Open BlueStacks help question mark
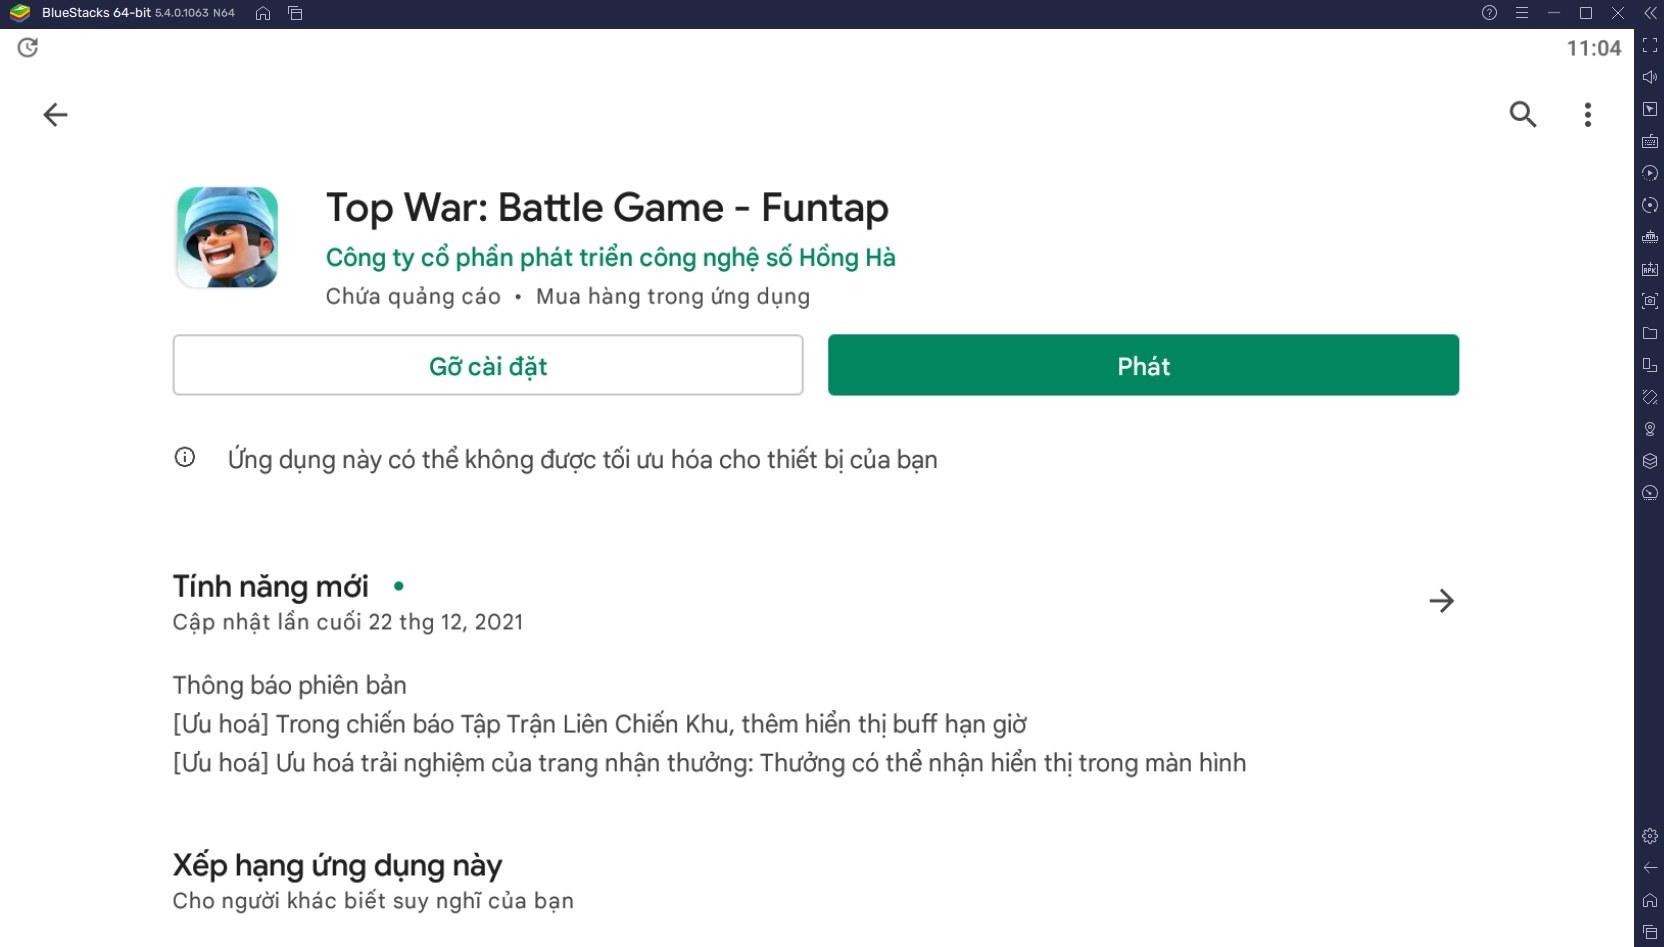This screenshot has width=1664, height=947. click(1489, 13)
